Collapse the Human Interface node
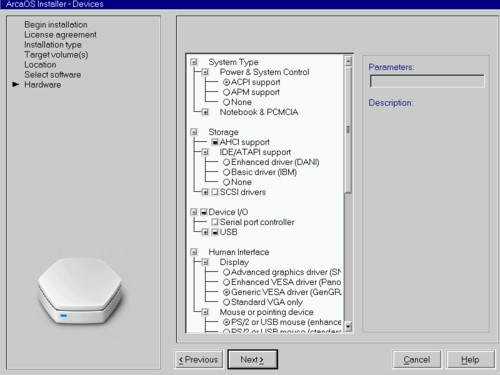 click(194, 252)
